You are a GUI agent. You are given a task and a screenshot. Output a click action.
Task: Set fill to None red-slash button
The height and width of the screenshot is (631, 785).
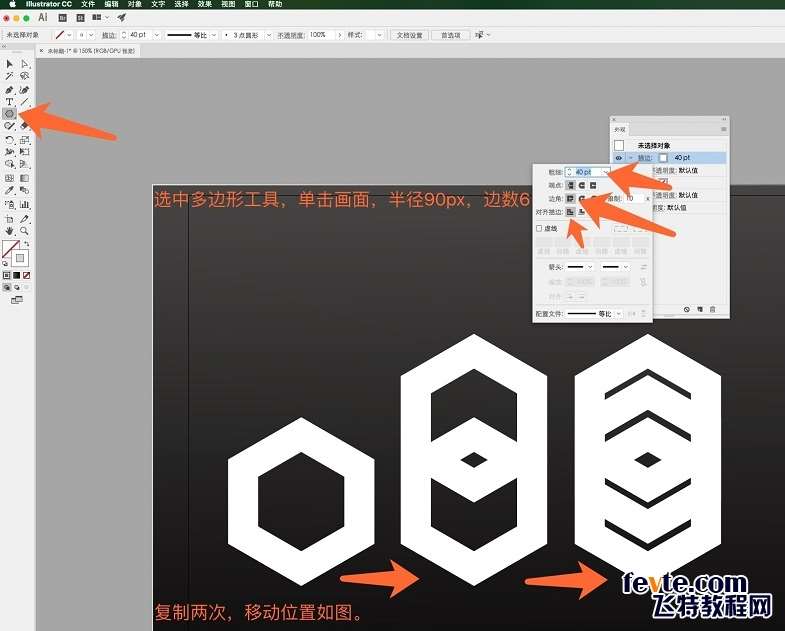[27, 275]
